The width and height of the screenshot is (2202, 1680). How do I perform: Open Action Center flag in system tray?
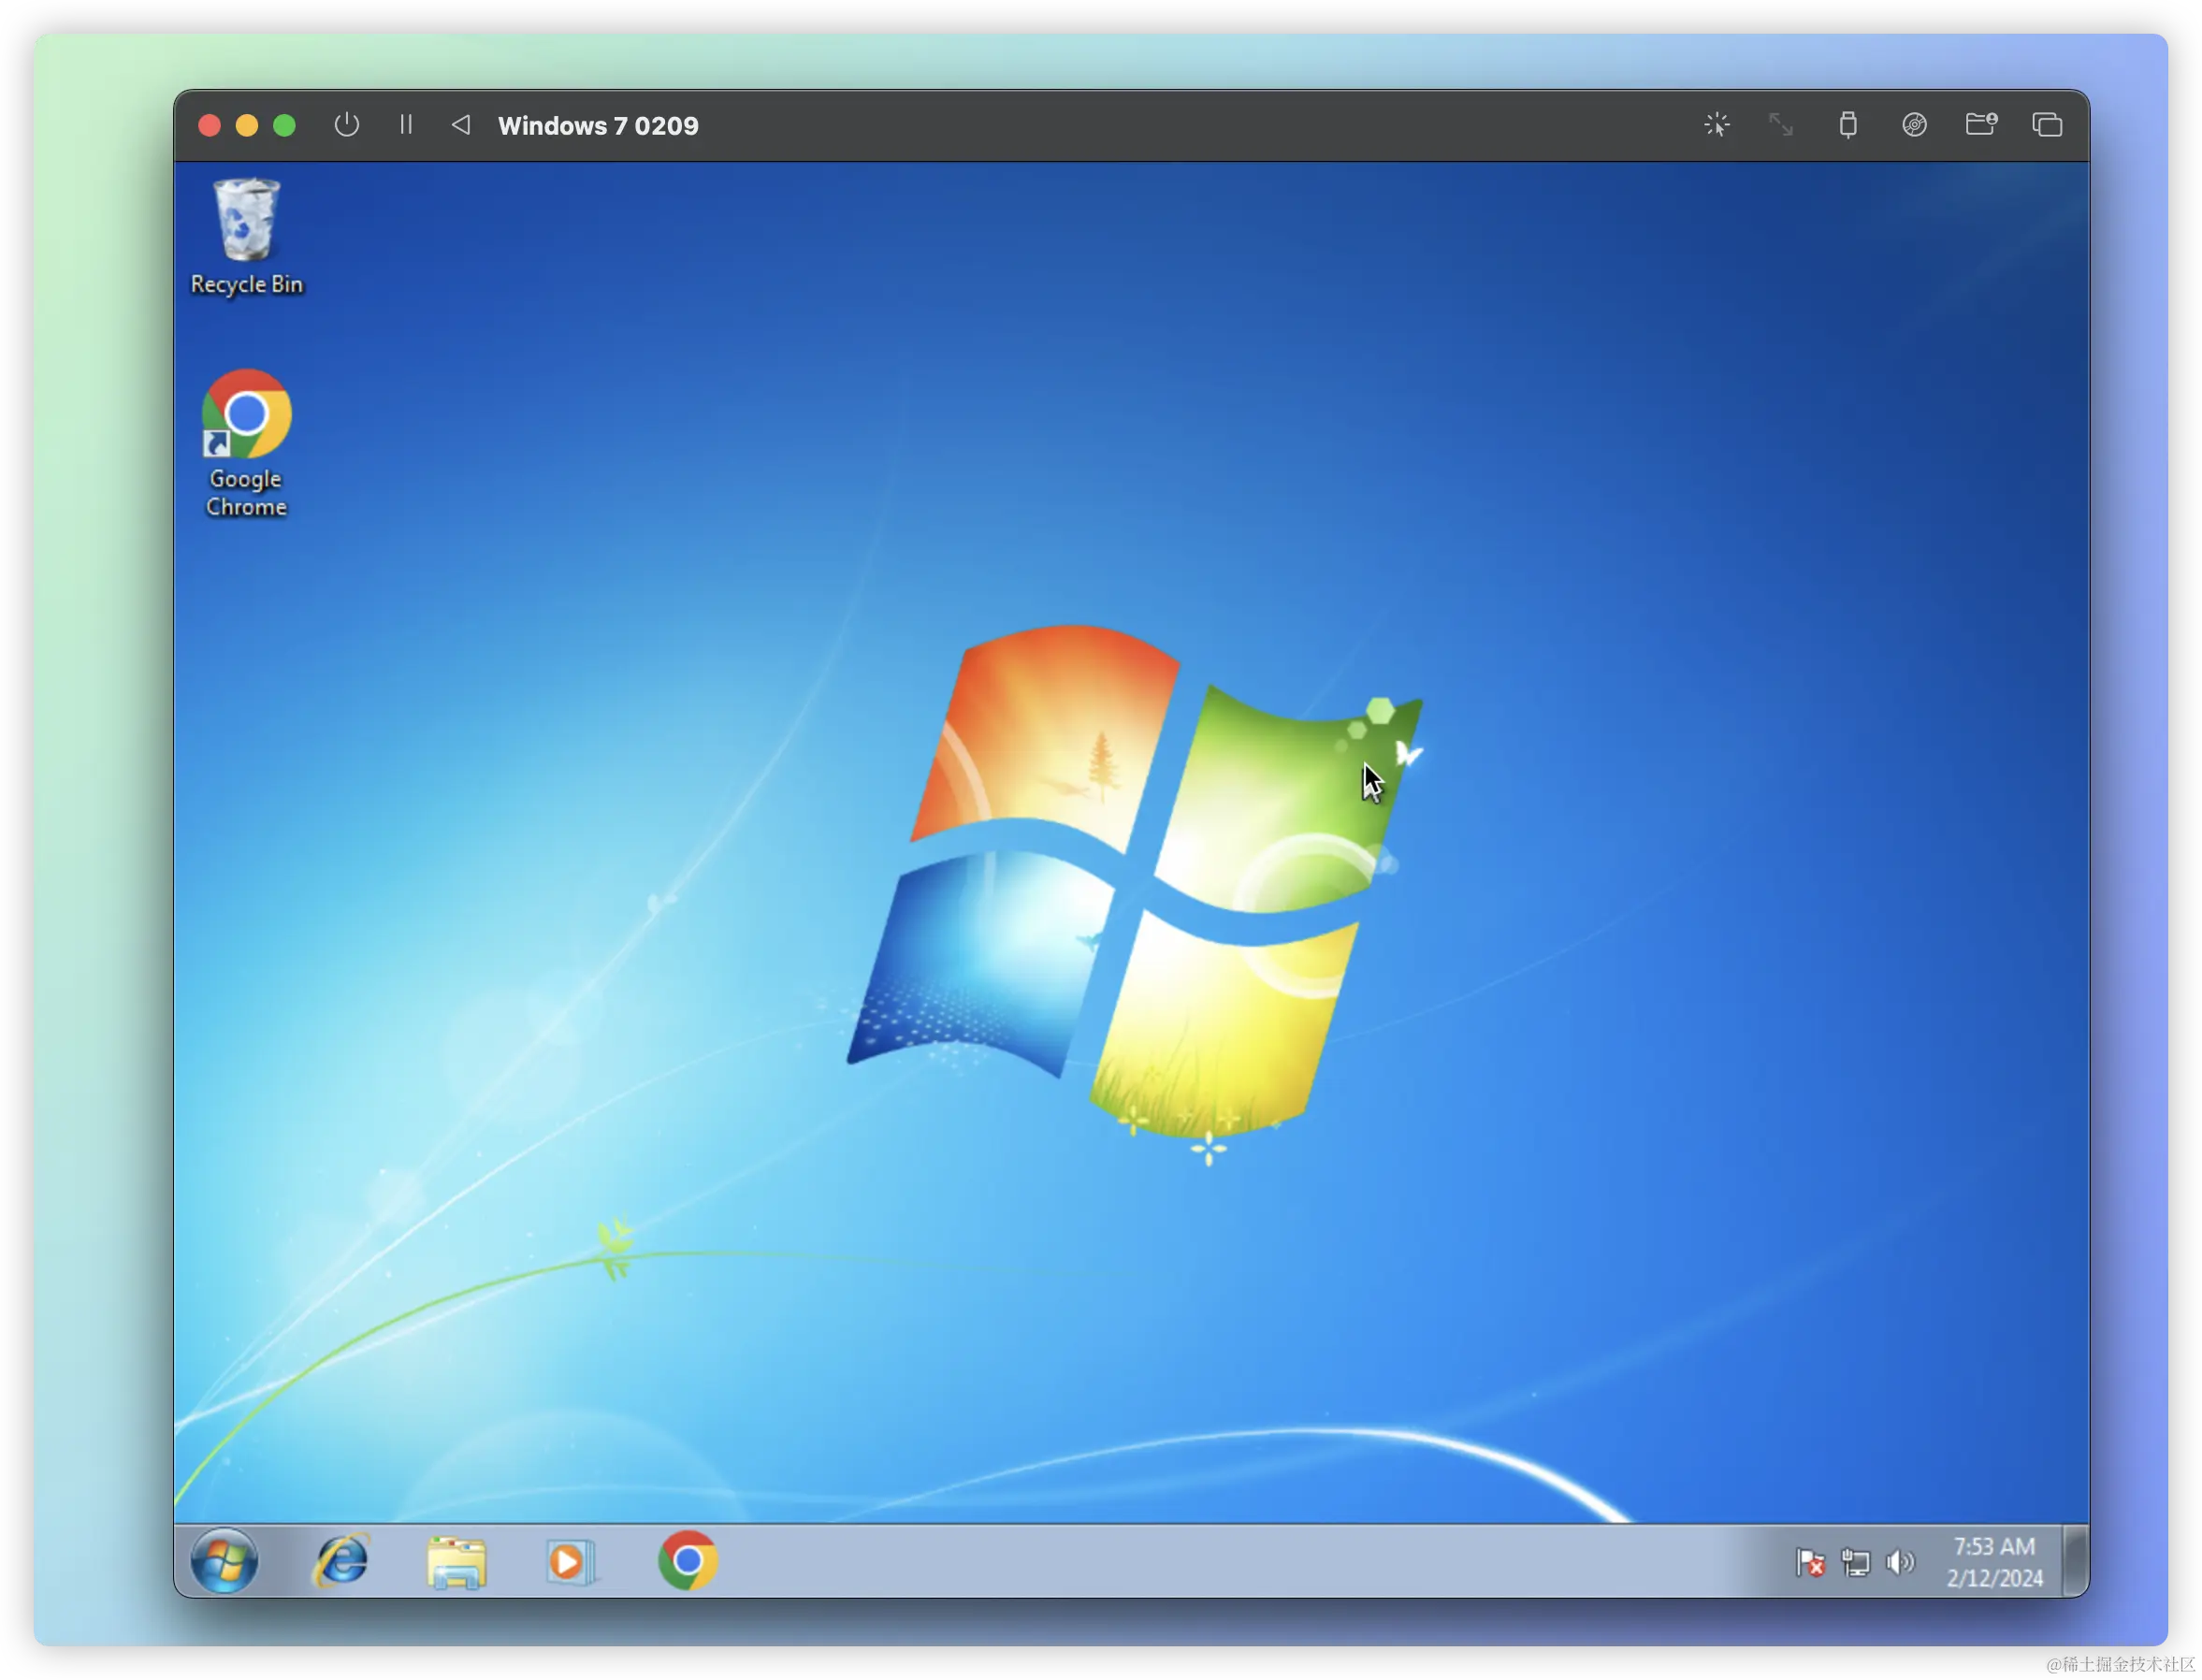click(x=1810, y=1562)
